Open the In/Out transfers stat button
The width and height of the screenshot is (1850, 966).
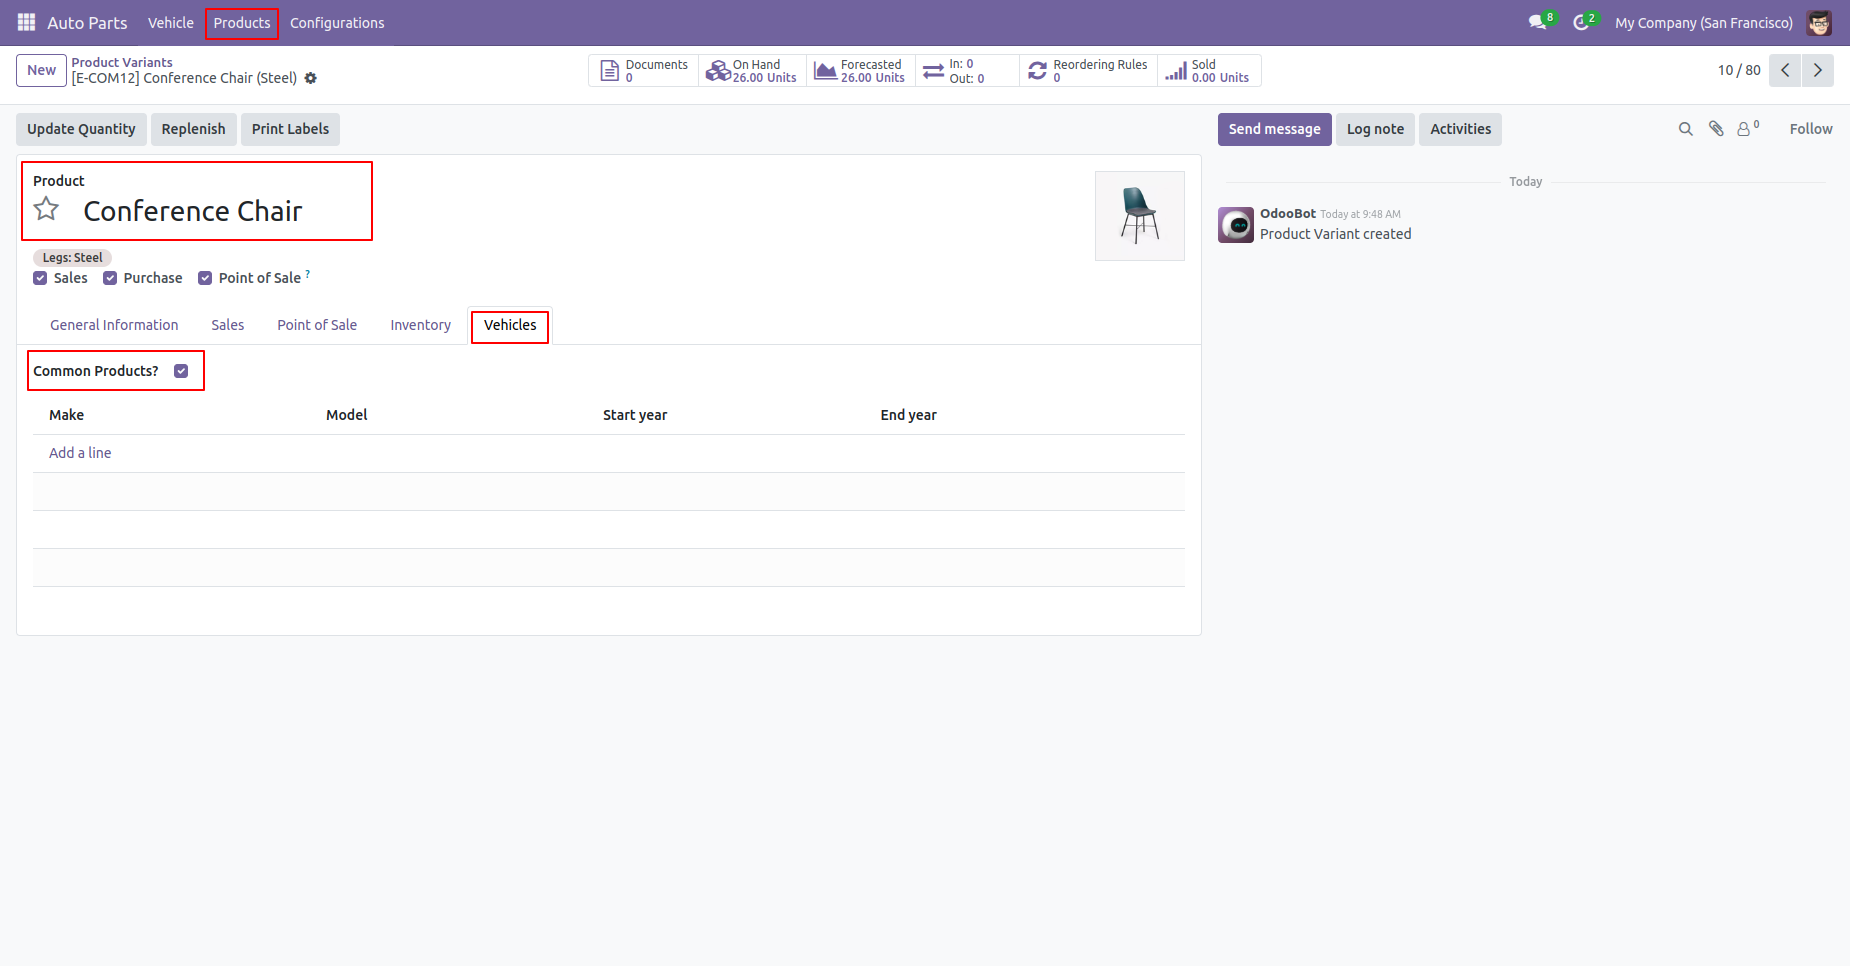967,71
